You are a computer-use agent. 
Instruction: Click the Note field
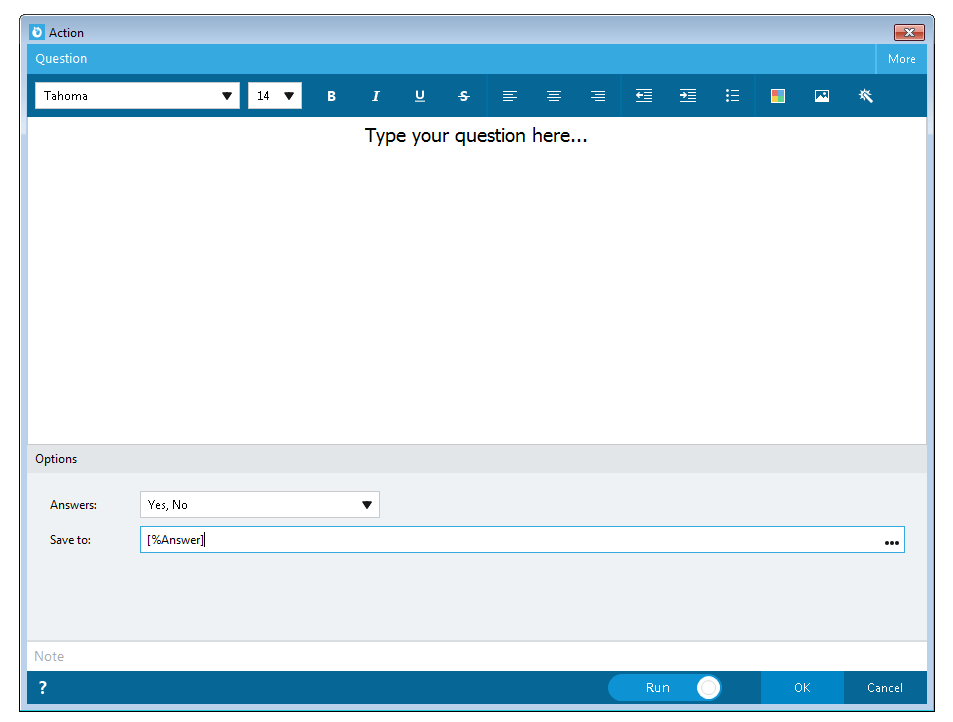click(x=476, y=656)
